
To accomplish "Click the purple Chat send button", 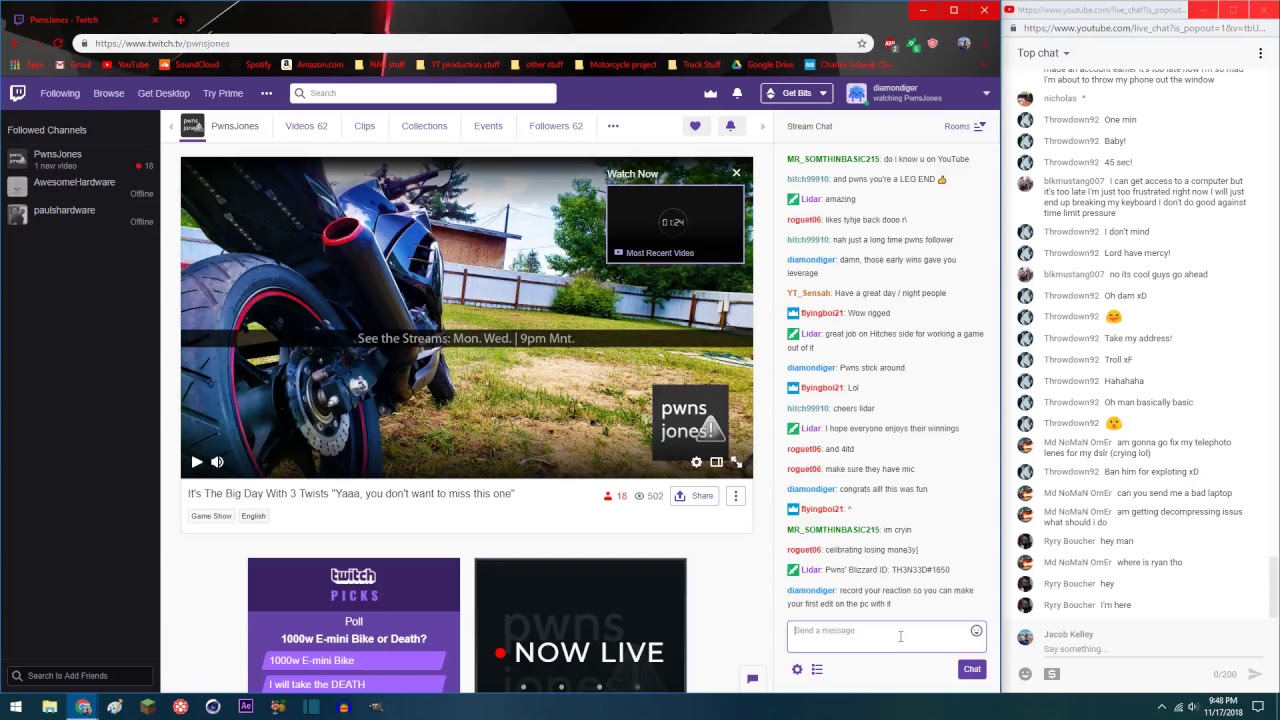I will tap(972, 669).
